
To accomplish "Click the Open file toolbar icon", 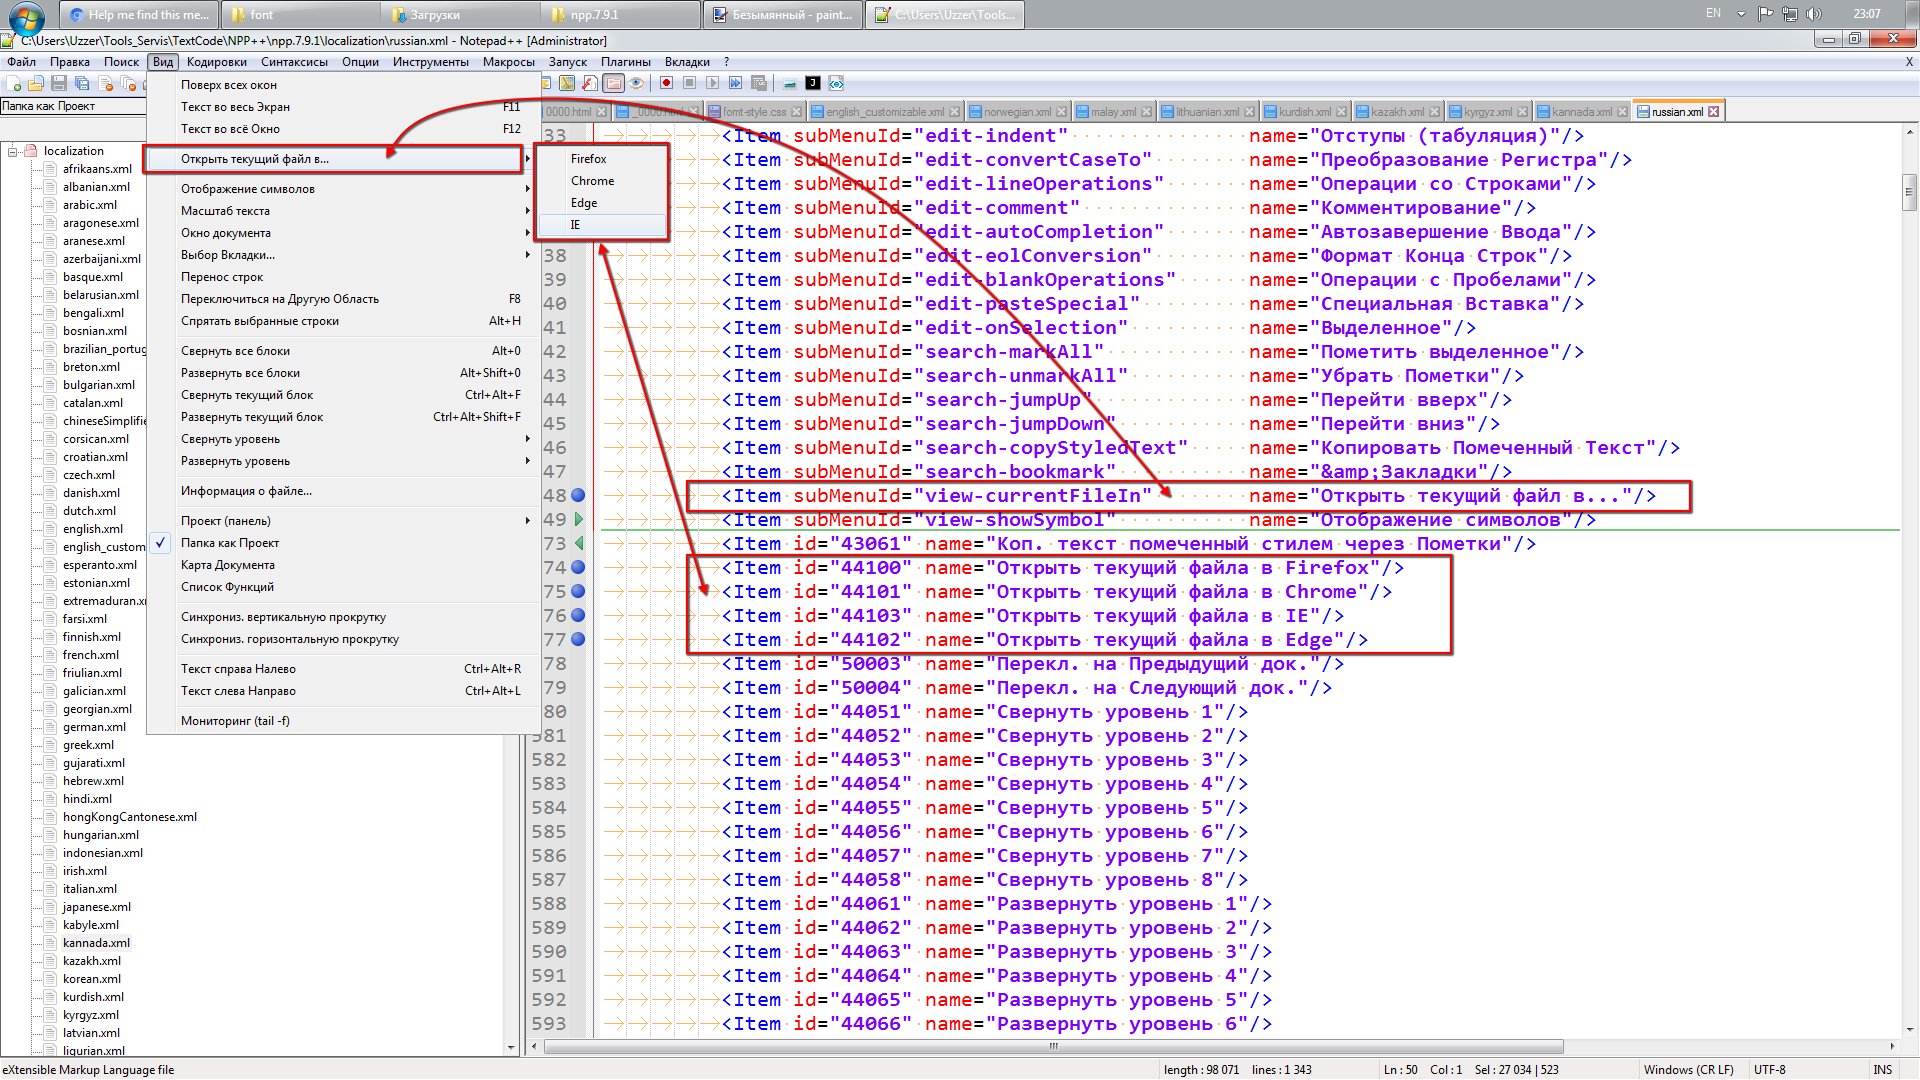I will [x=36, y=83].
